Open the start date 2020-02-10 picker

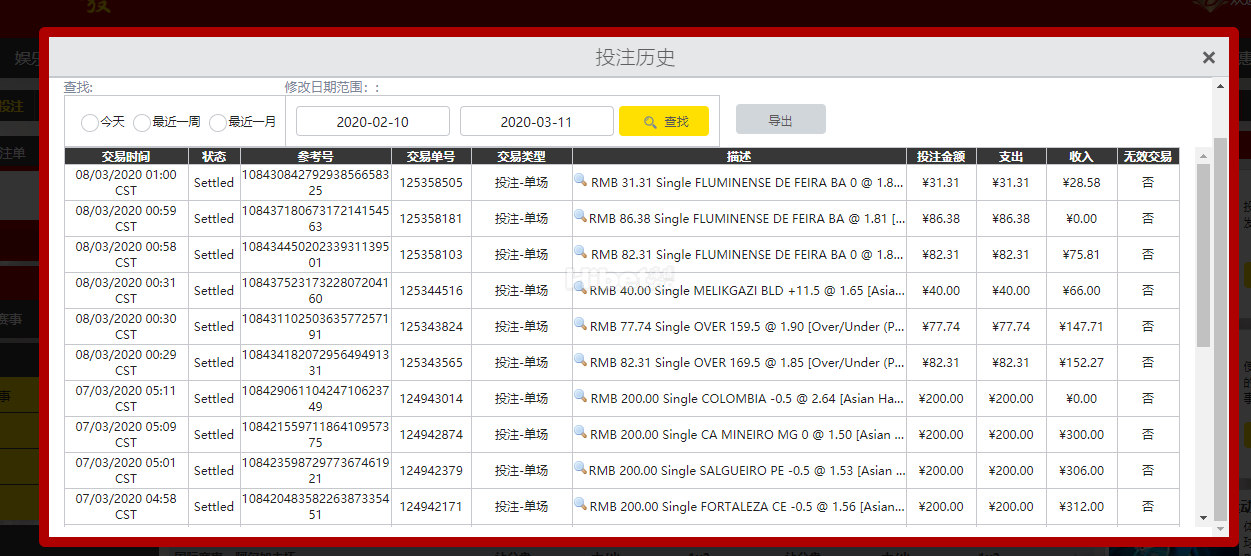(x=372, y=122)
